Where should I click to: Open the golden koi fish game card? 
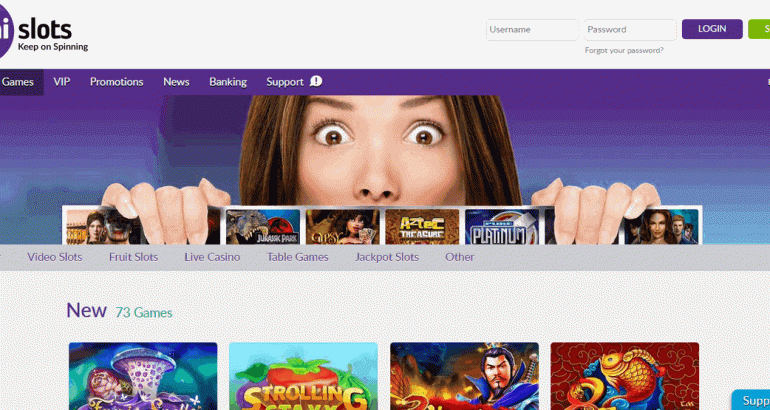point(625,376)
